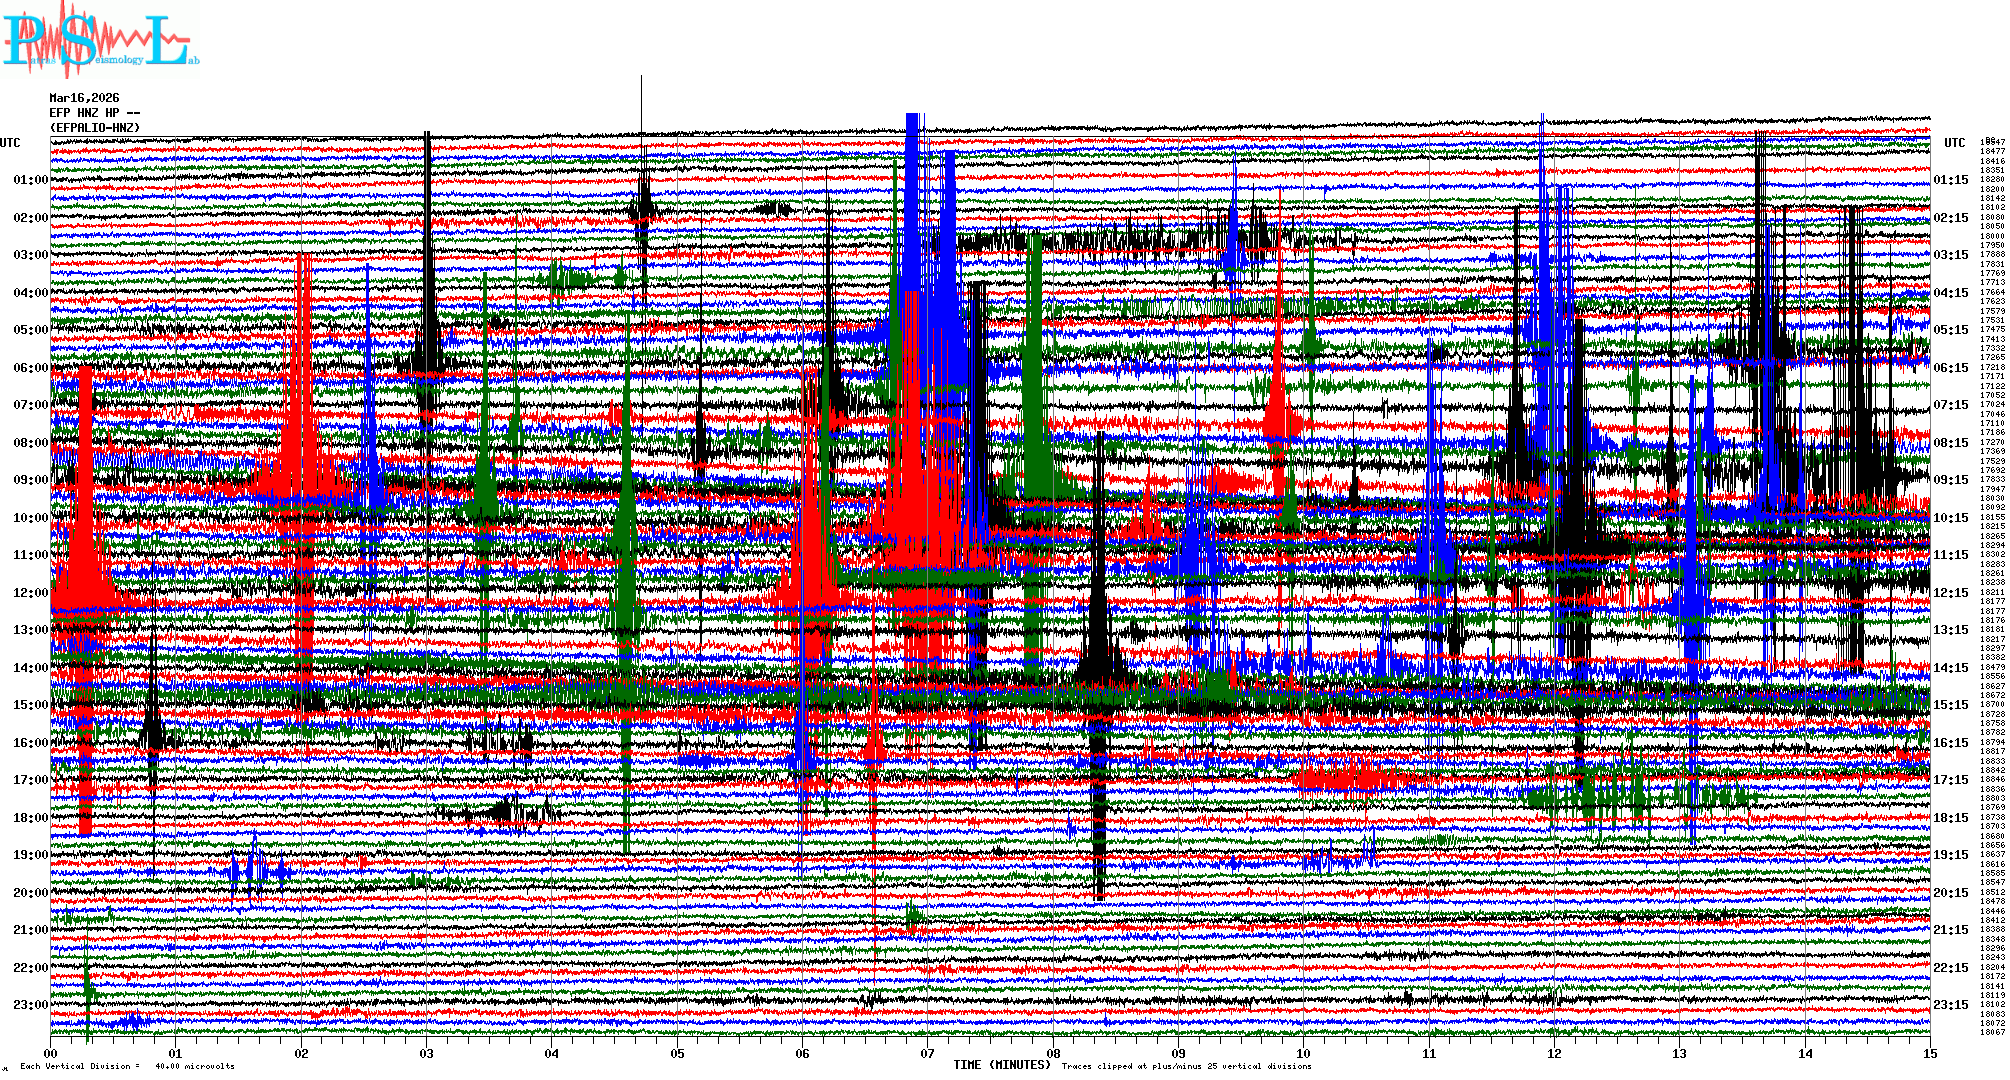Click minute 12 on bottom time axis
This screenshot has height=1080, width=2010.
click(1554, 1053)
